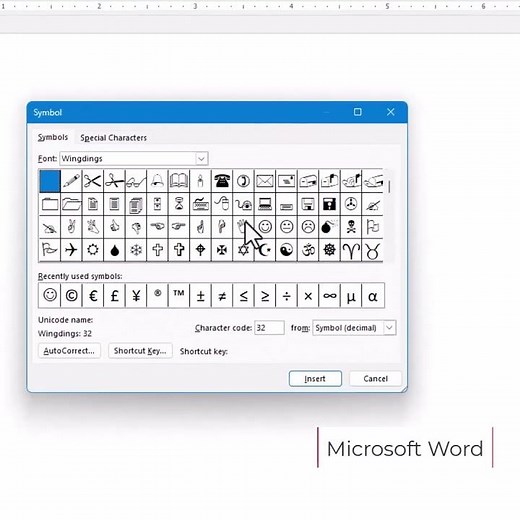The image size is (520, 520).
Task: Pick recently used division symbol
Action: [x=286, y=295]
